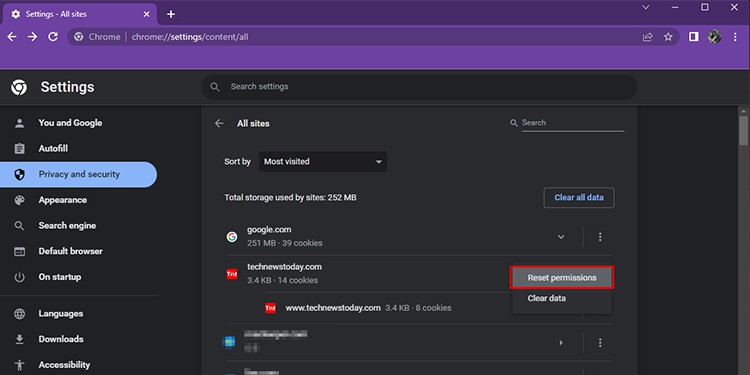Open Downloads settings section
The width and height of the screenshot is (750, 375).
(61, 339)
